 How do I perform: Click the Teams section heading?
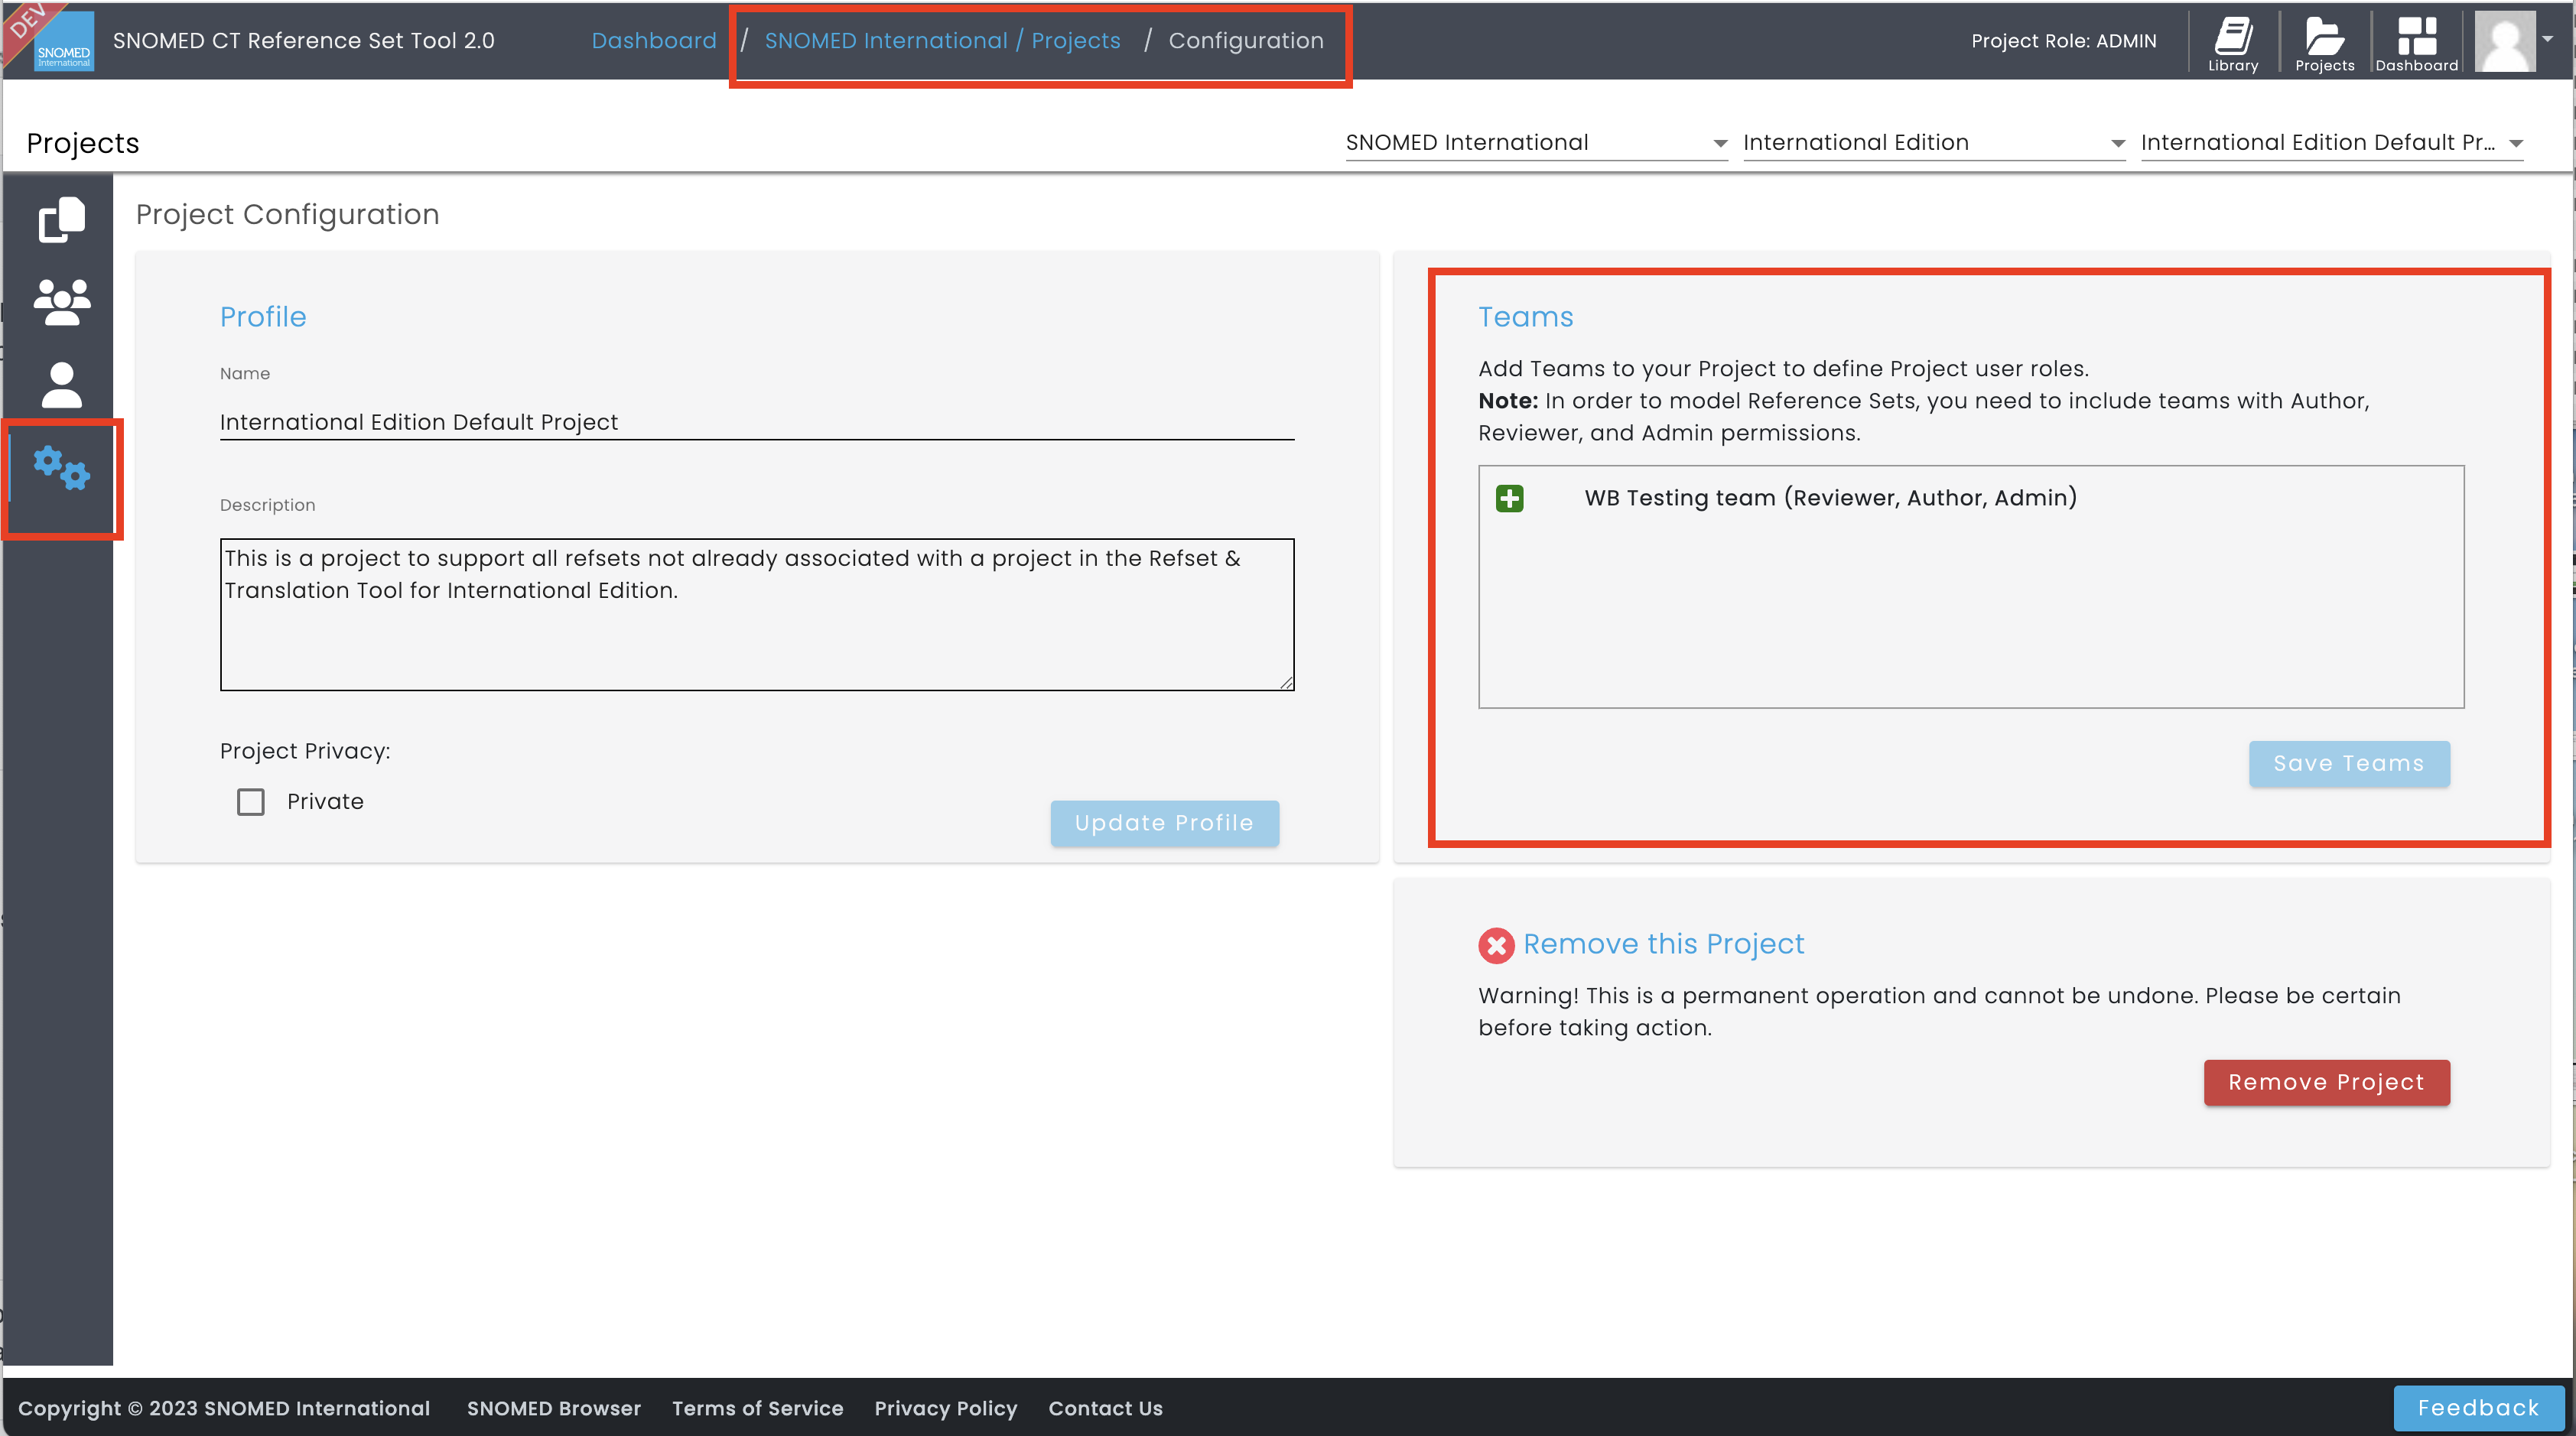tap(1525, 317)
